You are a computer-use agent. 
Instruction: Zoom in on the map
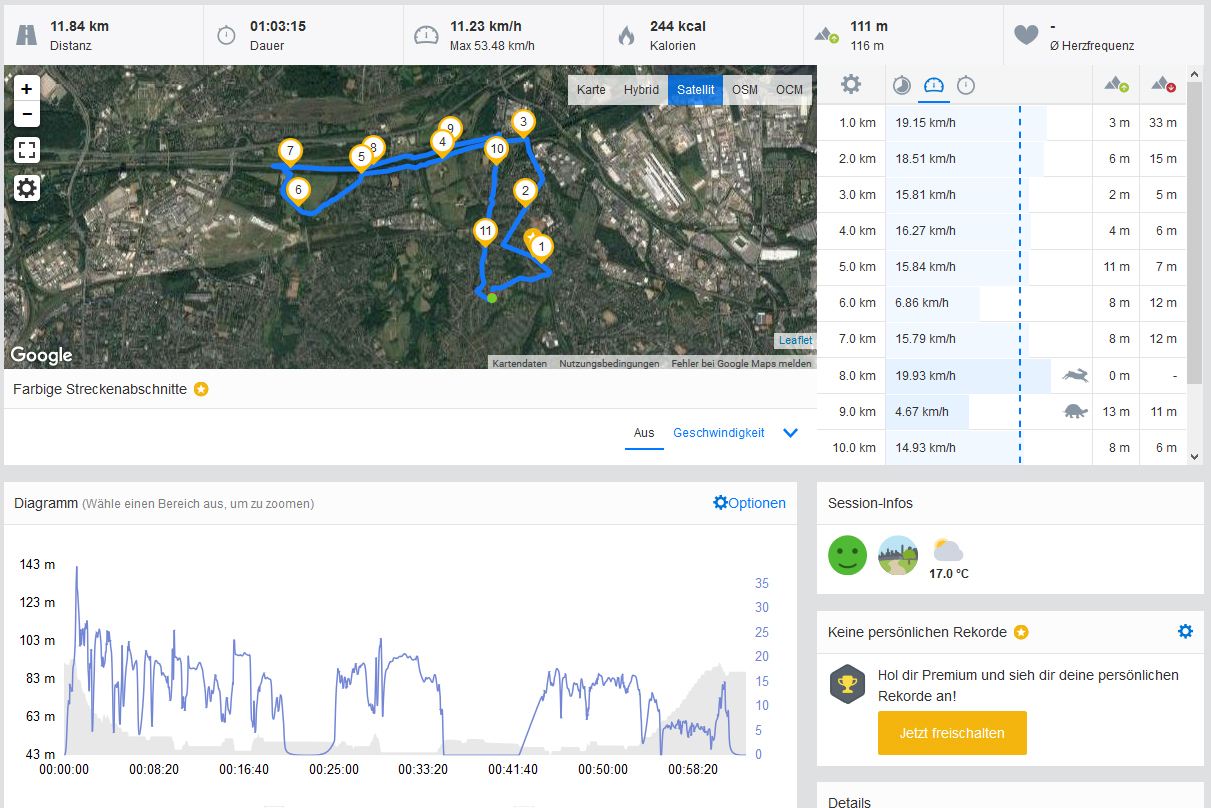pos(27,89)
